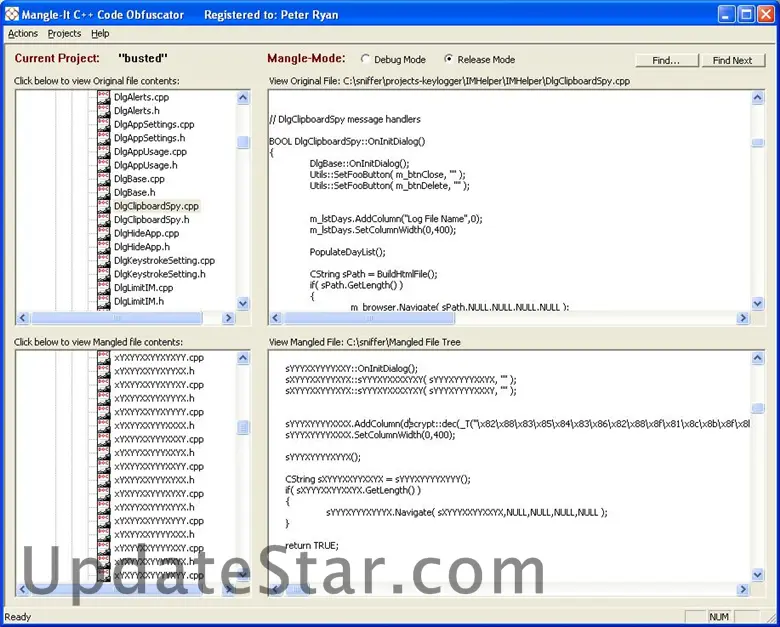Click the DlgHideApp.h file icon
Screen dimensions: 780x627
pos(103,247)
